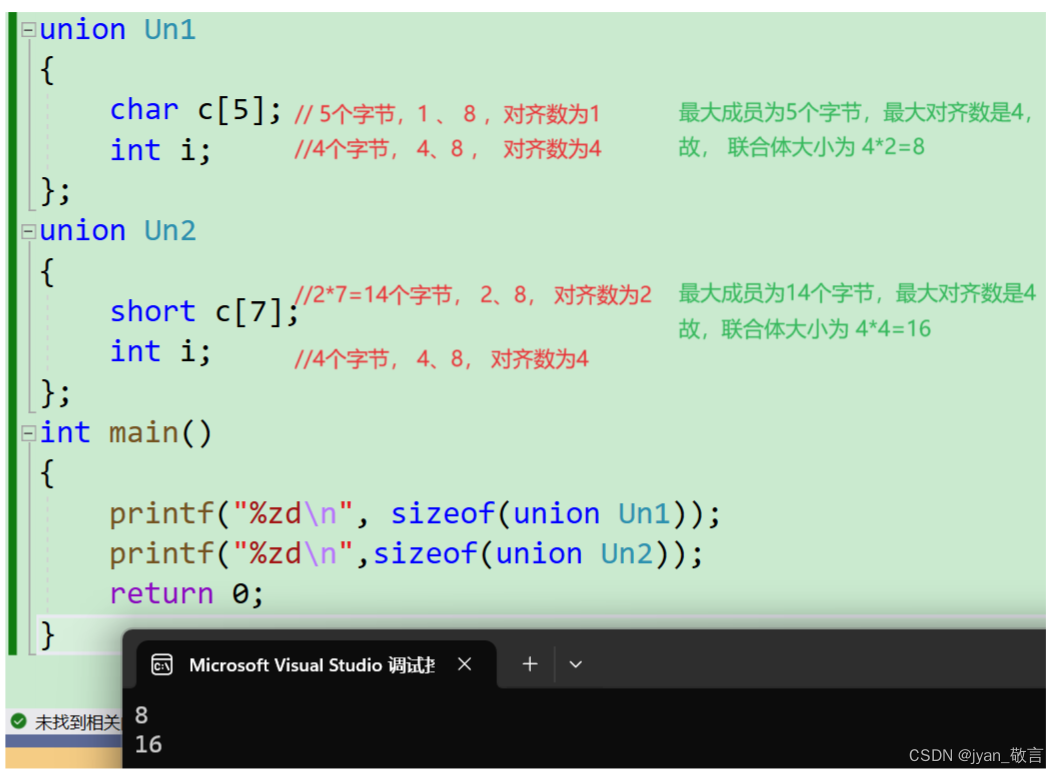Click the '未找到相关' status bar text
The image size is (1060, 775).
coord(77,723)
